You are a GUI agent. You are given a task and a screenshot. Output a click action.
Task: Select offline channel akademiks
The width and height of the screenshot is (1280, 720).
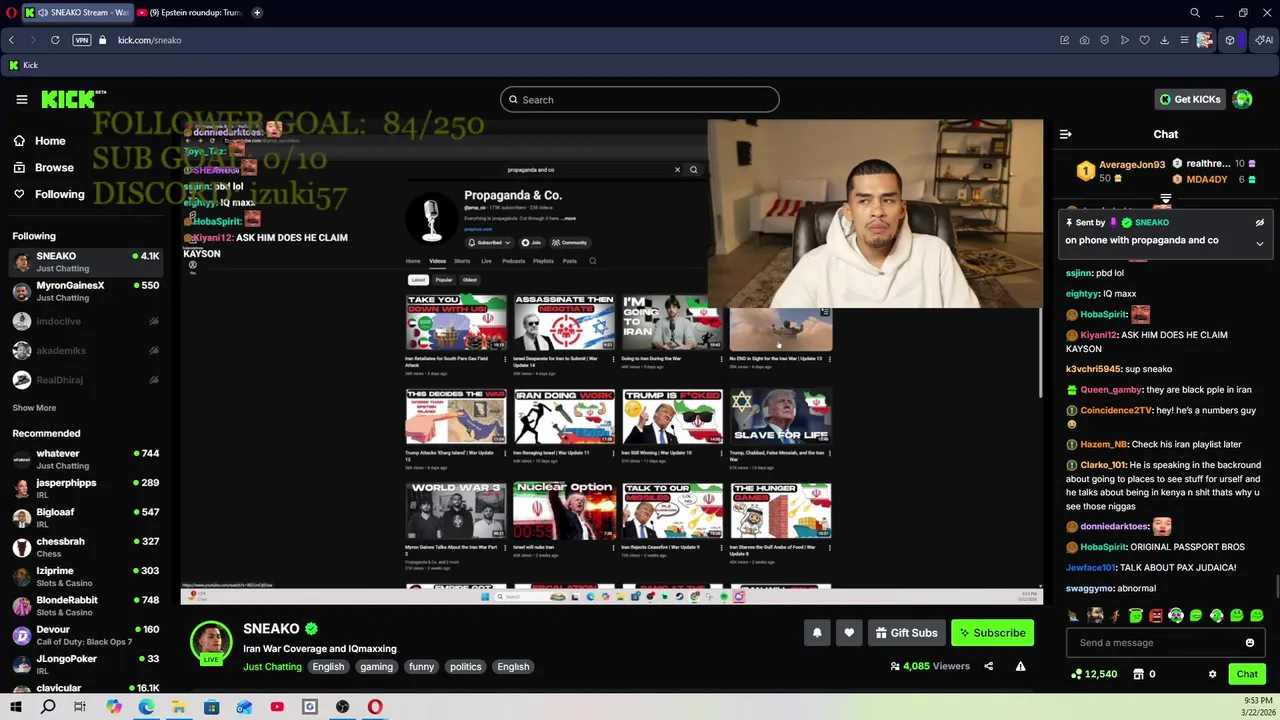(86, 351)
